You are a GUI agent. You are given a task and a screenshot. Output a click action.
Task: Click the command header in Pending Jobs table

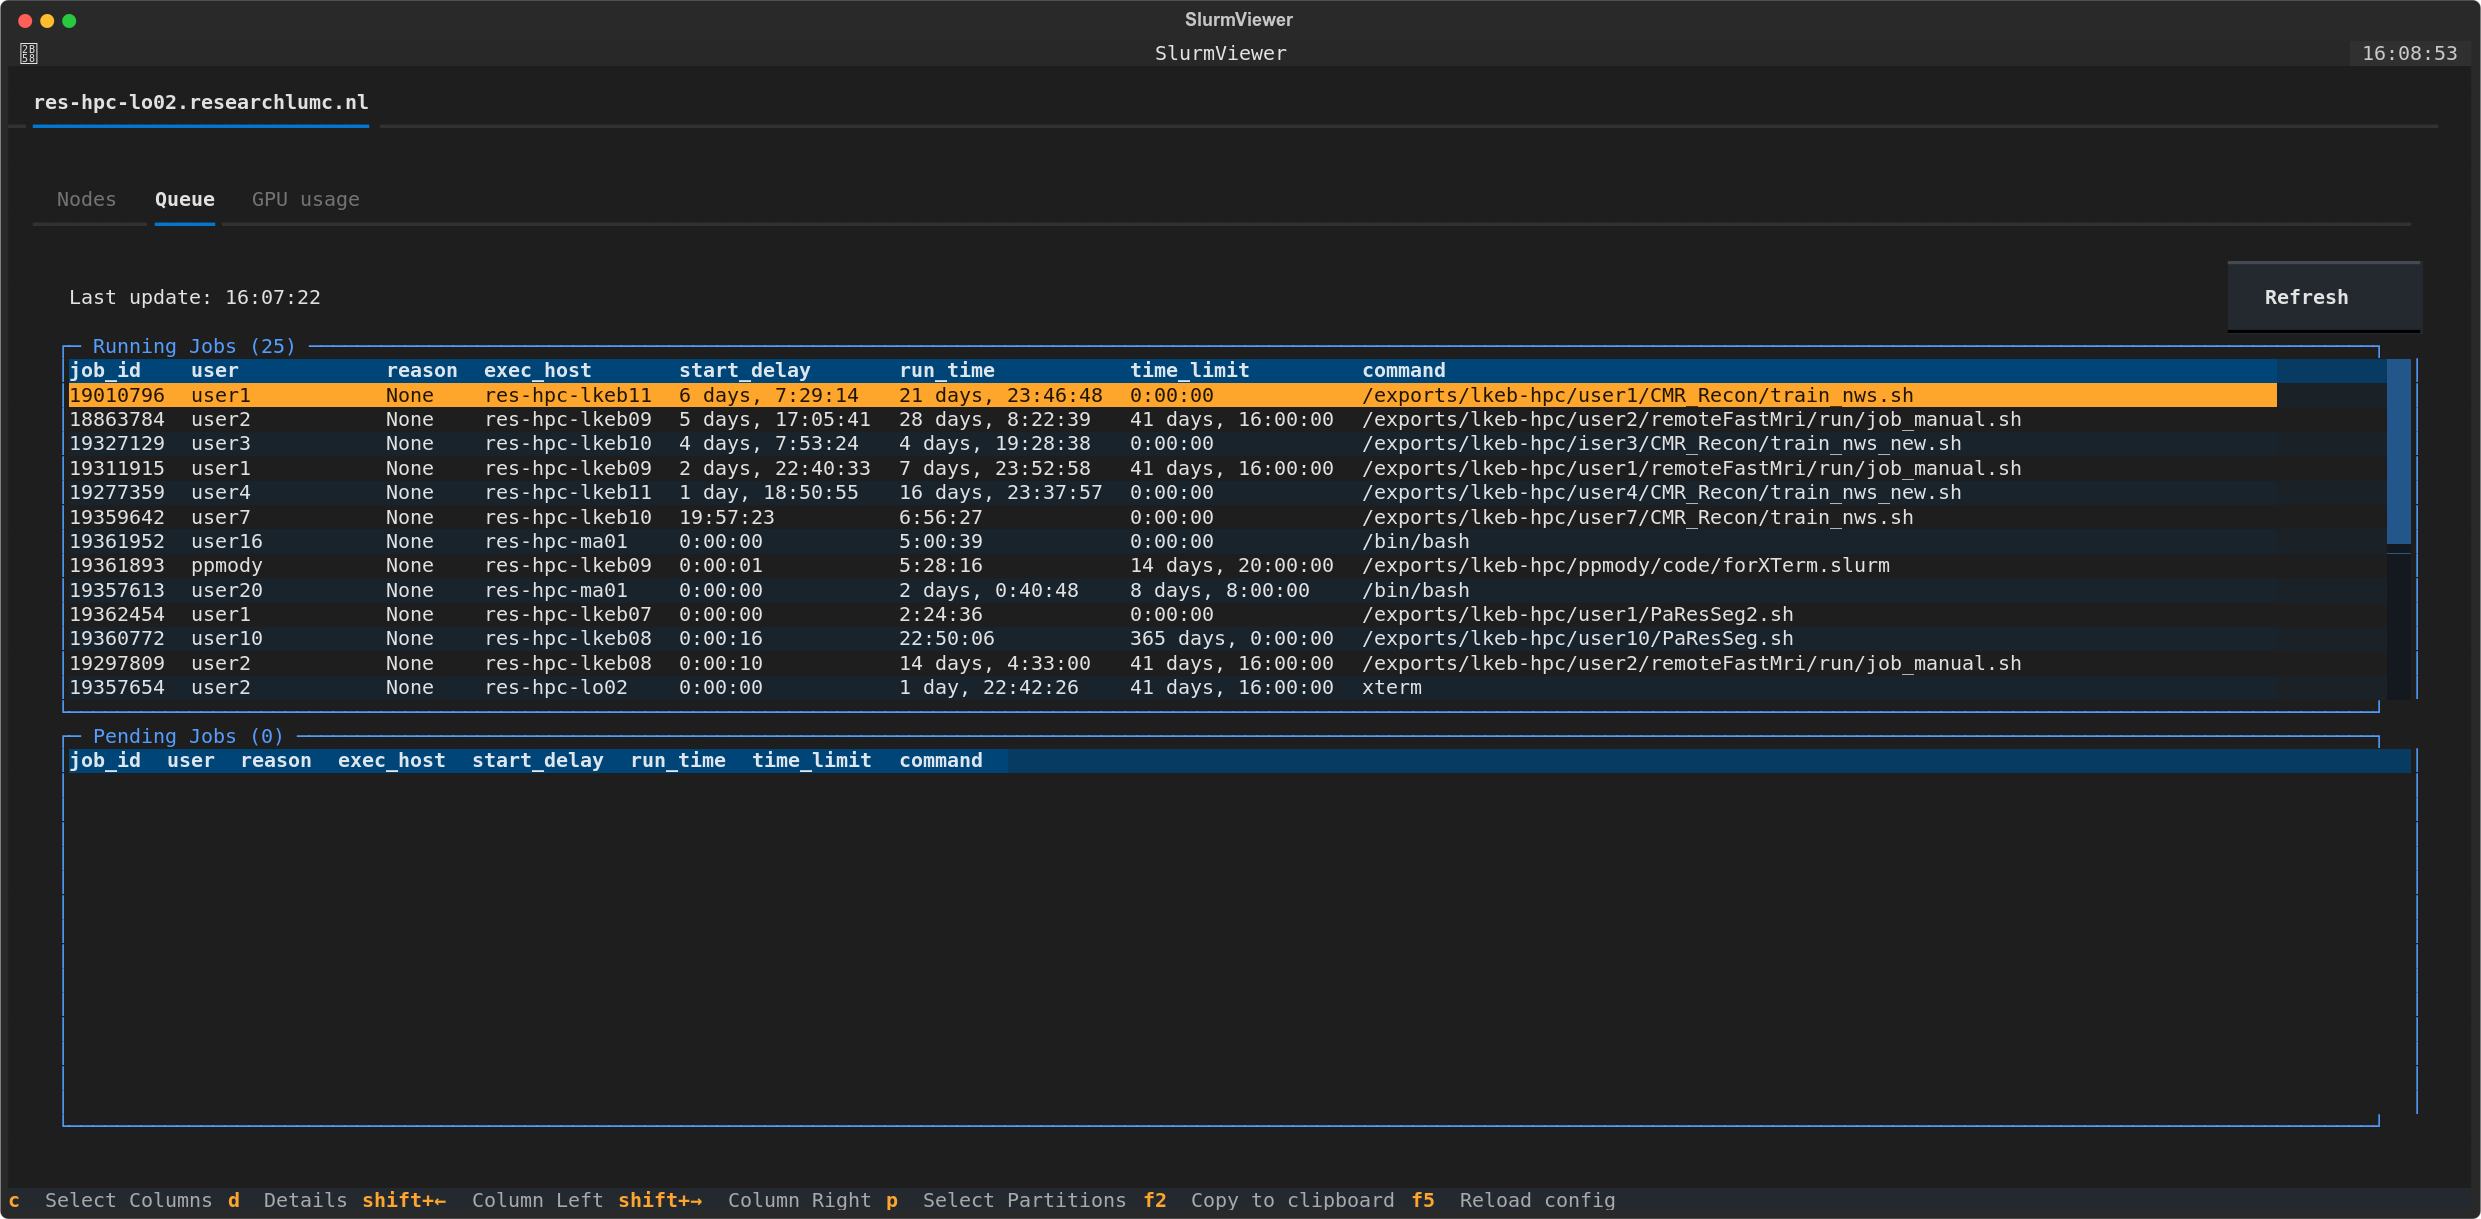pos(940,760)
